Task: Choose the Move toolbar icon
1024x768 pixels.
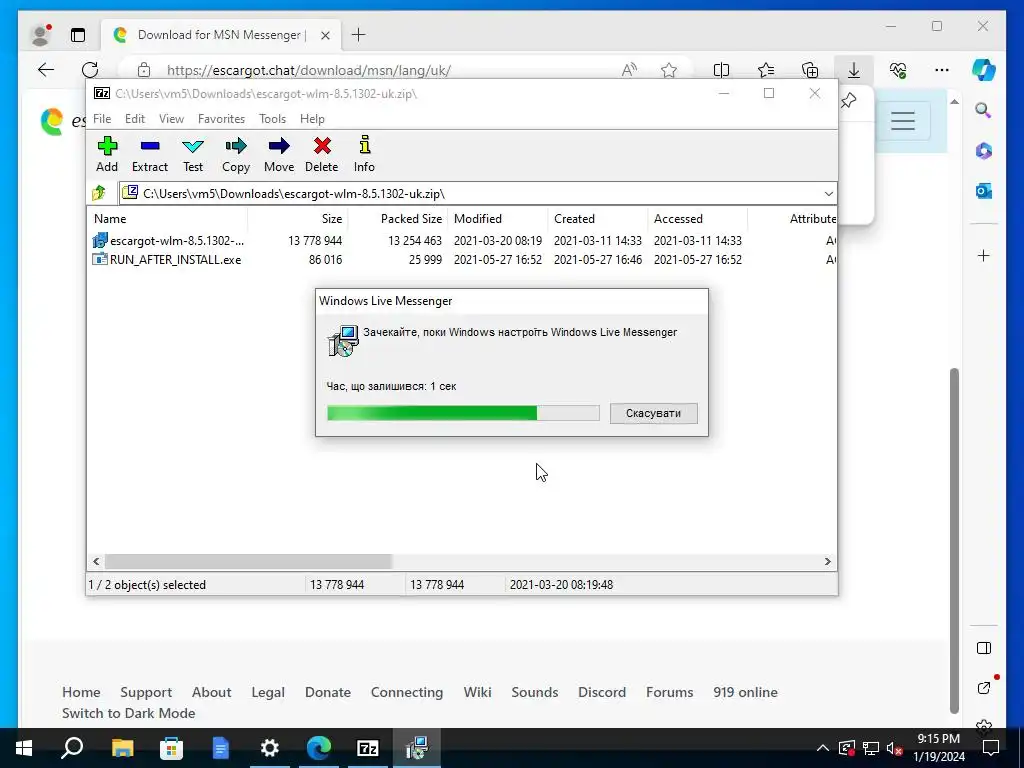Action: click(279, 154)
